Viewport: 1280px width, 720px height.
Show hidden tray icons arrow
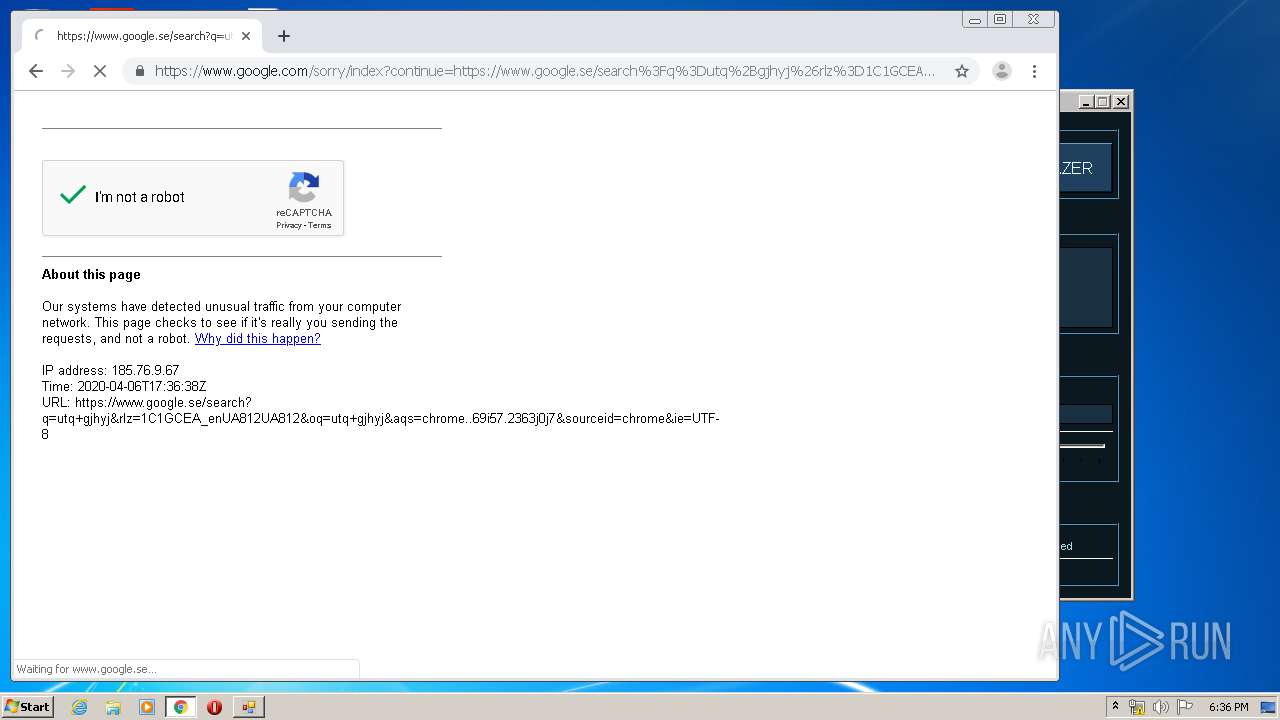(x=1115, y=707)
